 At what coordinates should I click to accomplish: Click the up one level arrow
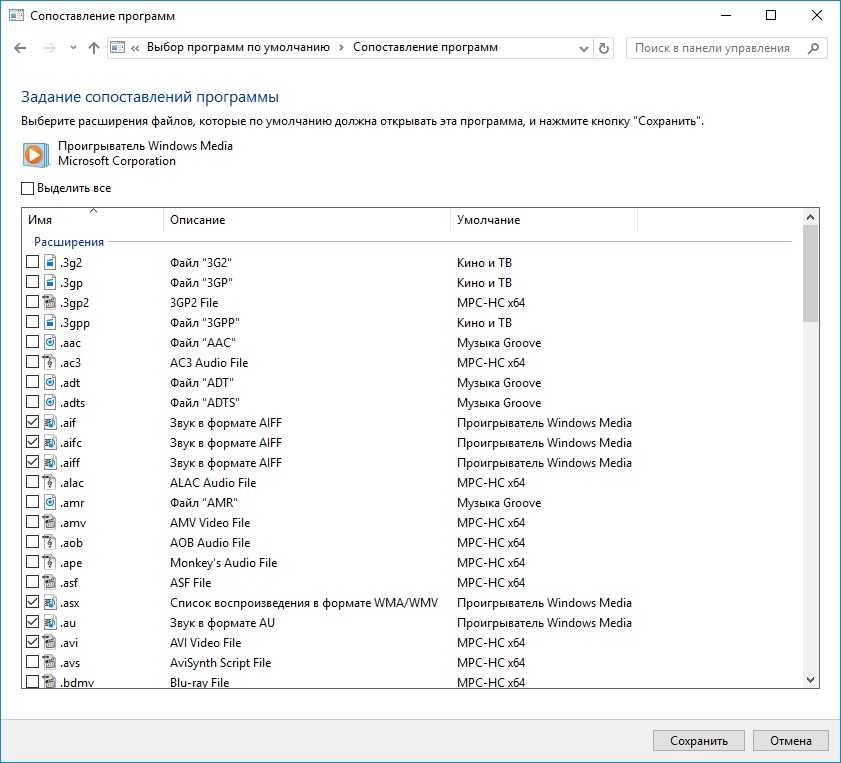tap(94, 48)
